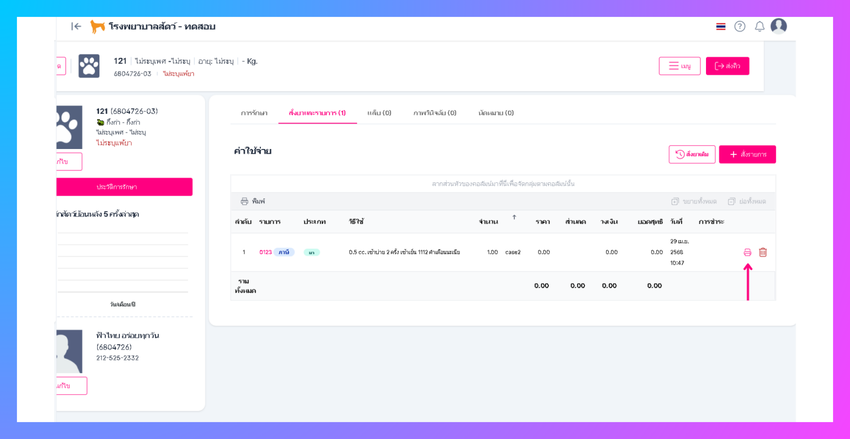Print the order row with the printer icon
This screenshot has height=439, width=850.
[x=748, y=252]
